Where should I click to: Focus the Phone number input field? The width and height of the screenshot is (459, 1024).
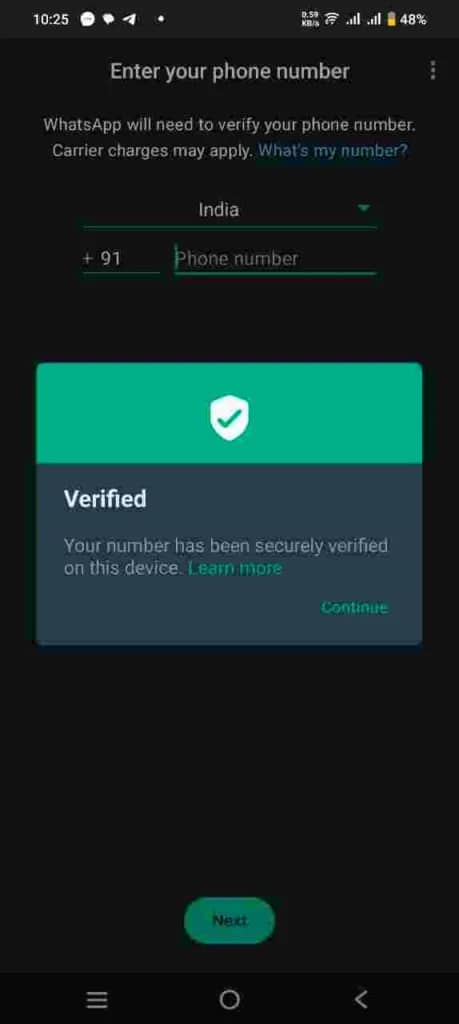click(275, 259)
